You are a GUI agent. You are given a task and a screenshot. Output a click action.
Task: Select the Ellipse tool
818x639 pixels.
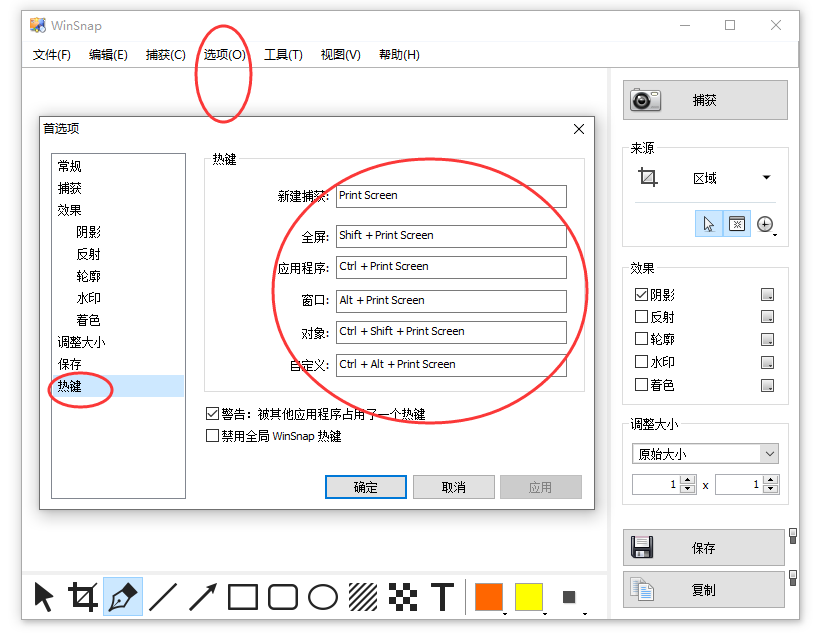323,597
